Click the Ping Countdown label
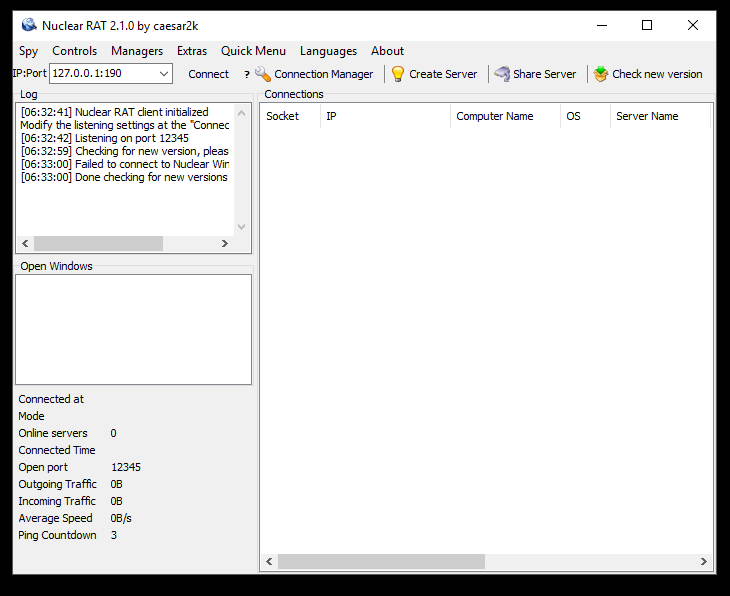This screenshot has width=730, height=596. click(57, 535)
